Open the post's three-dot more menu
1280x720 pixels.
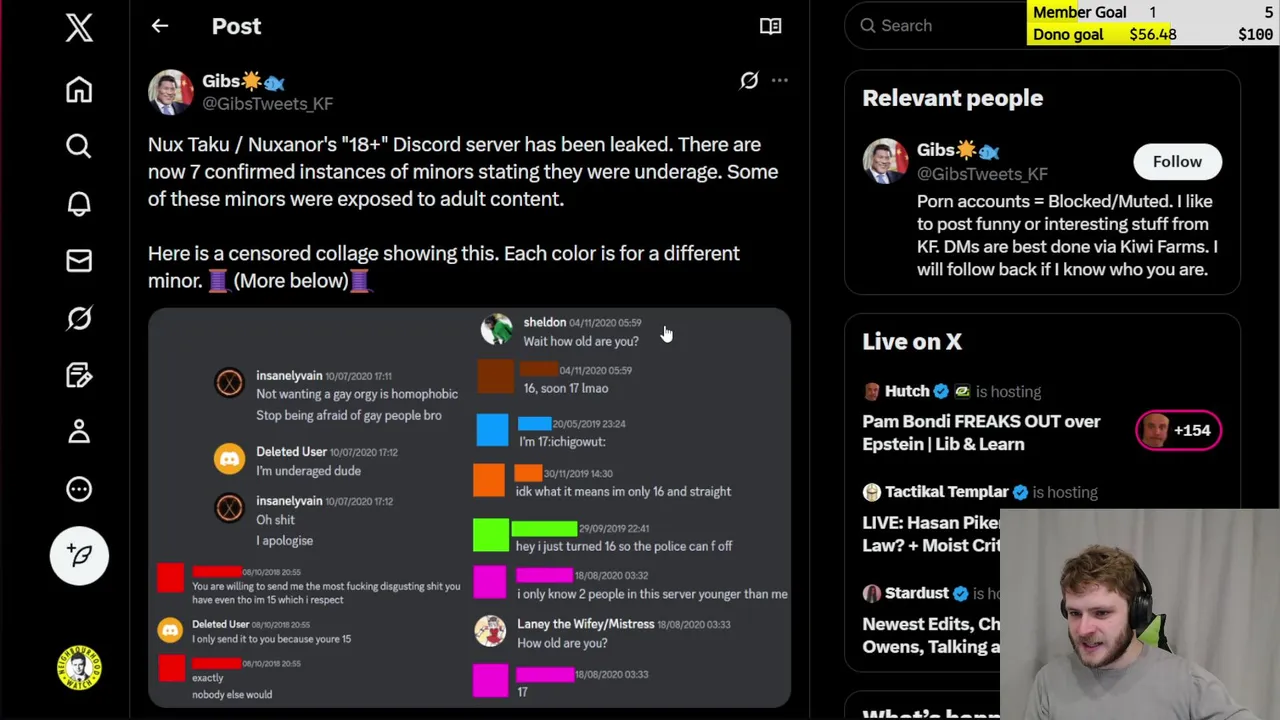[780, 81]
